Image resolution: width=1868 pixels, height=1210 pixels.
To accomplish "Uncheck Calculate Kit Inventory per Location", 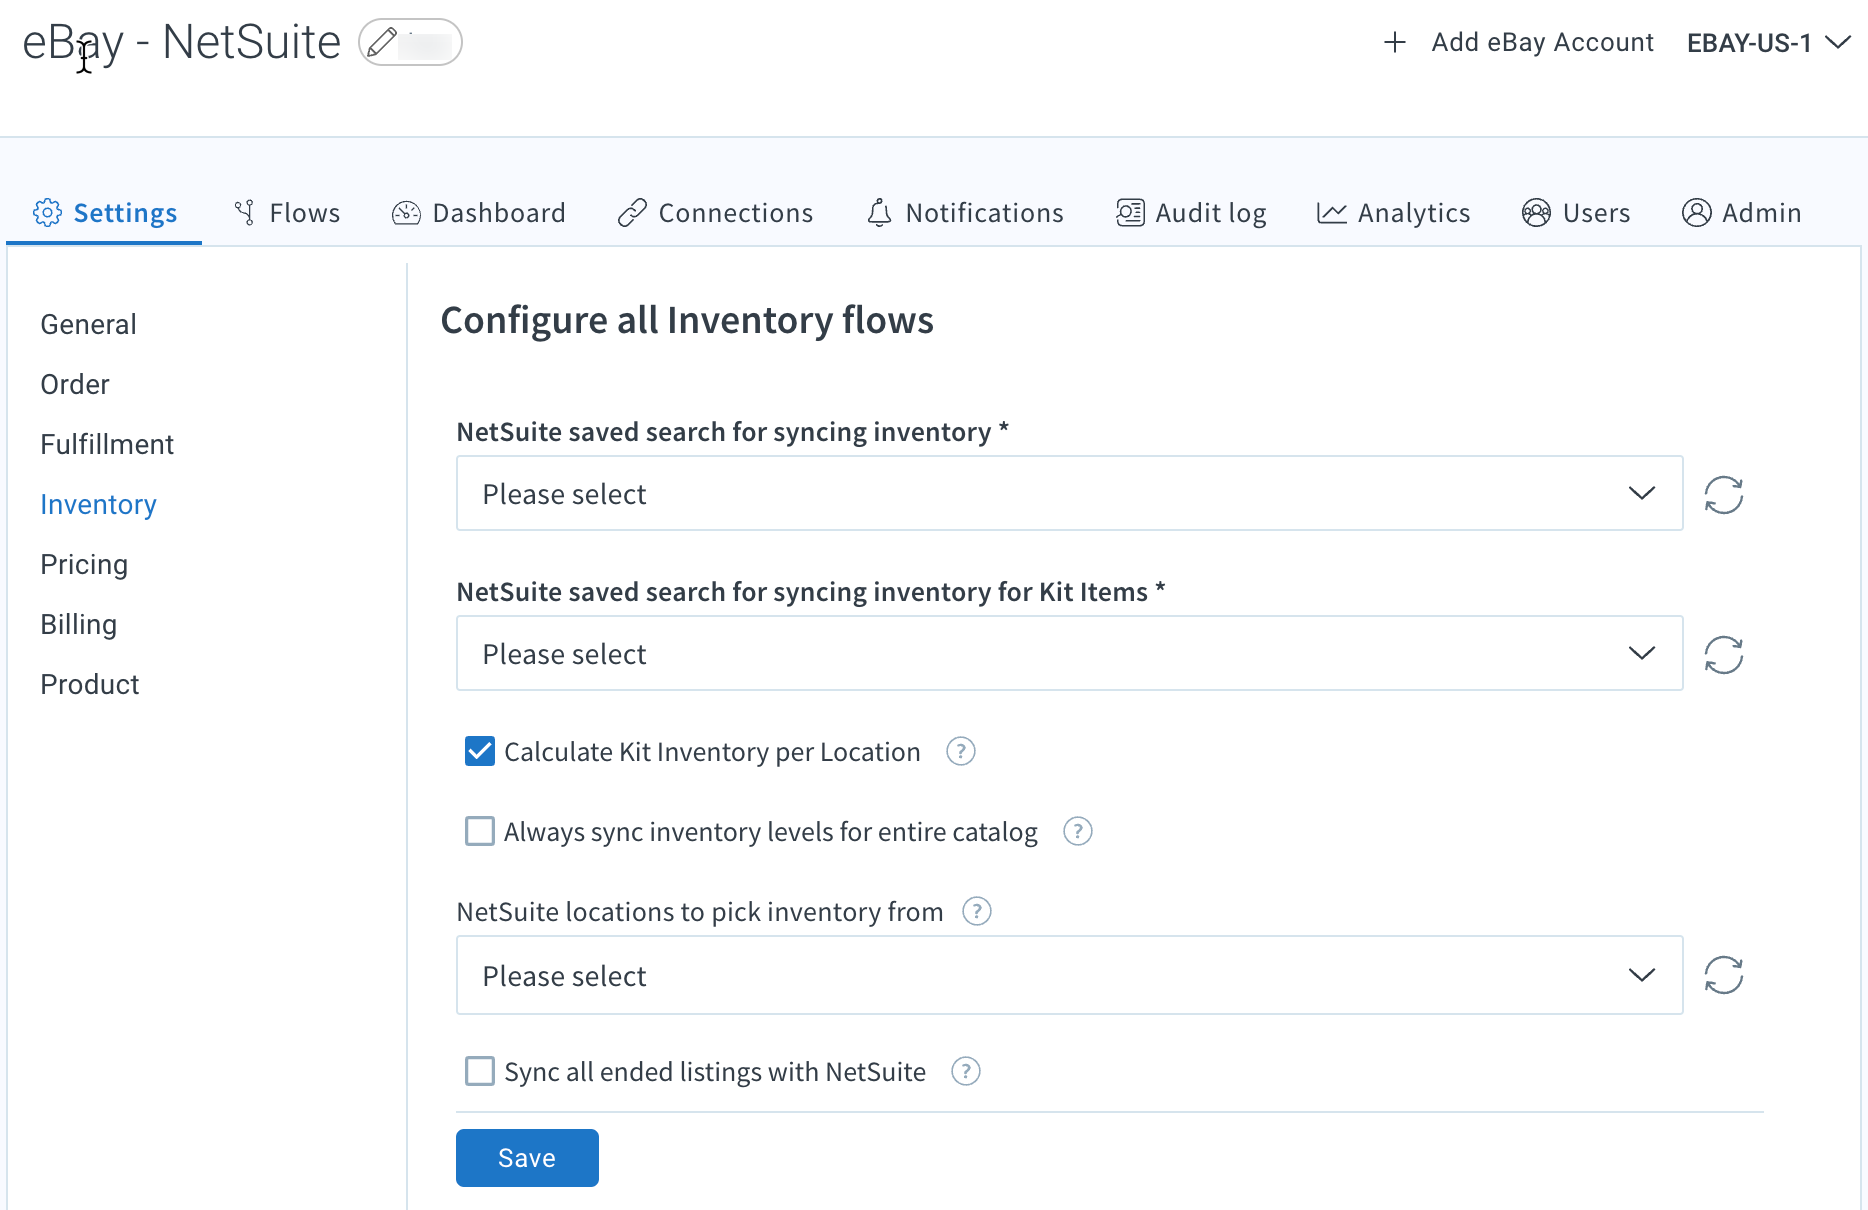I will pyautogui.click(x=480, y=751).
